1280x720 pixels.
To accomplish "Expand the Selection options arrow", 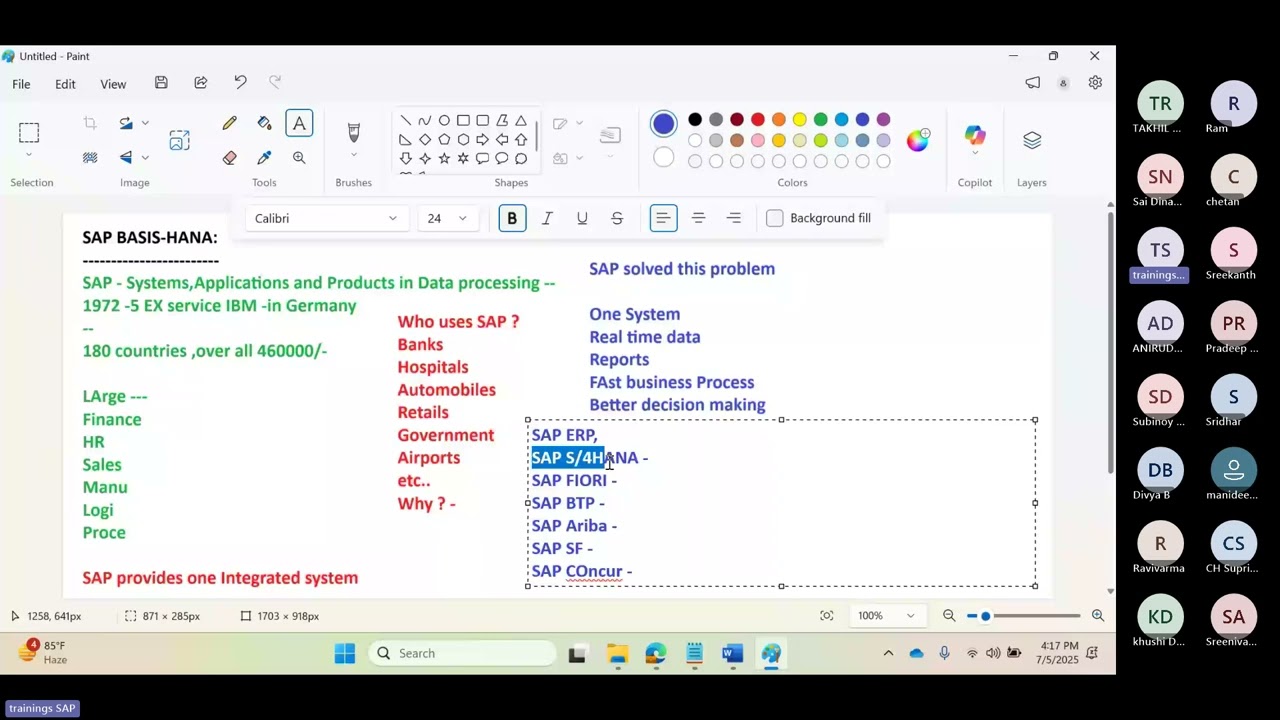I will (29, 155).
